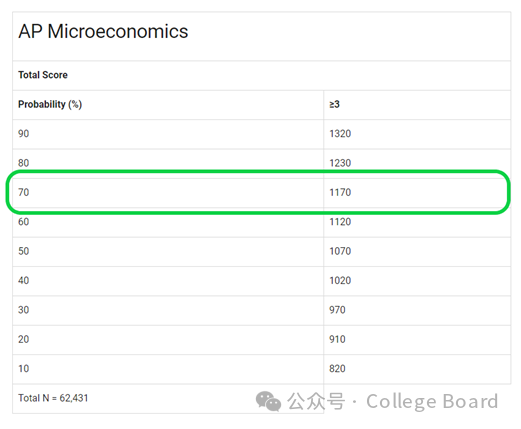Click the 970 score cell
This screenshot has height=429, width=521.
(417, 310)
